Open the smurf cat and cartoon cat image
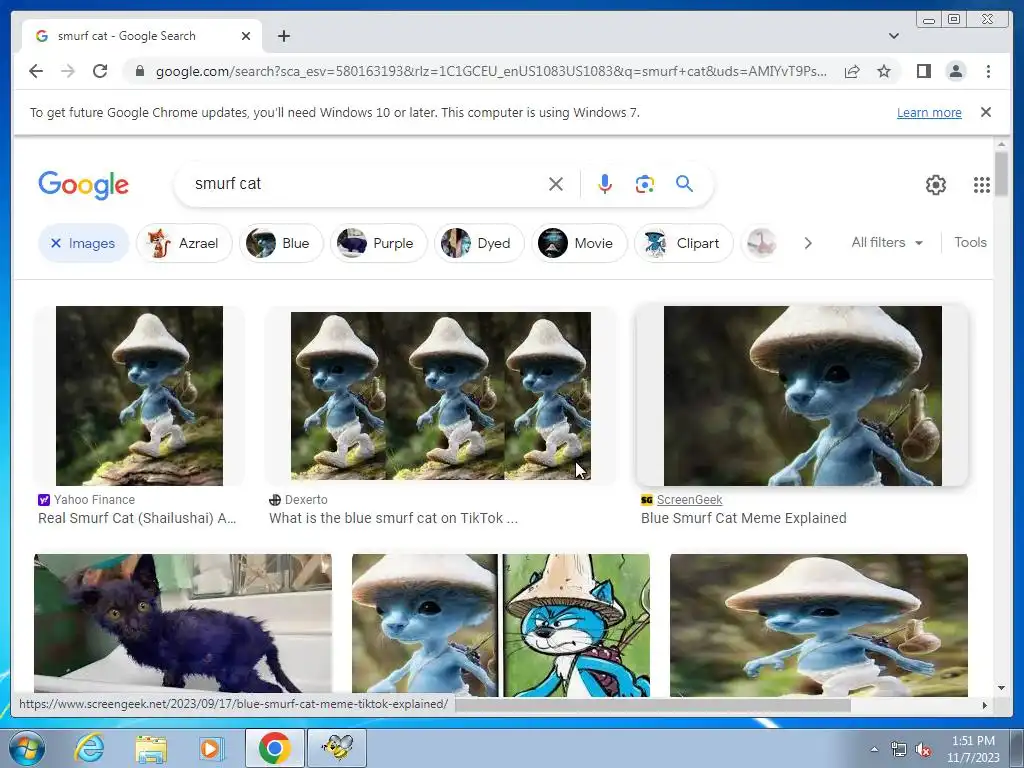Screen dimensions: 1024x768 pos(501,625)
